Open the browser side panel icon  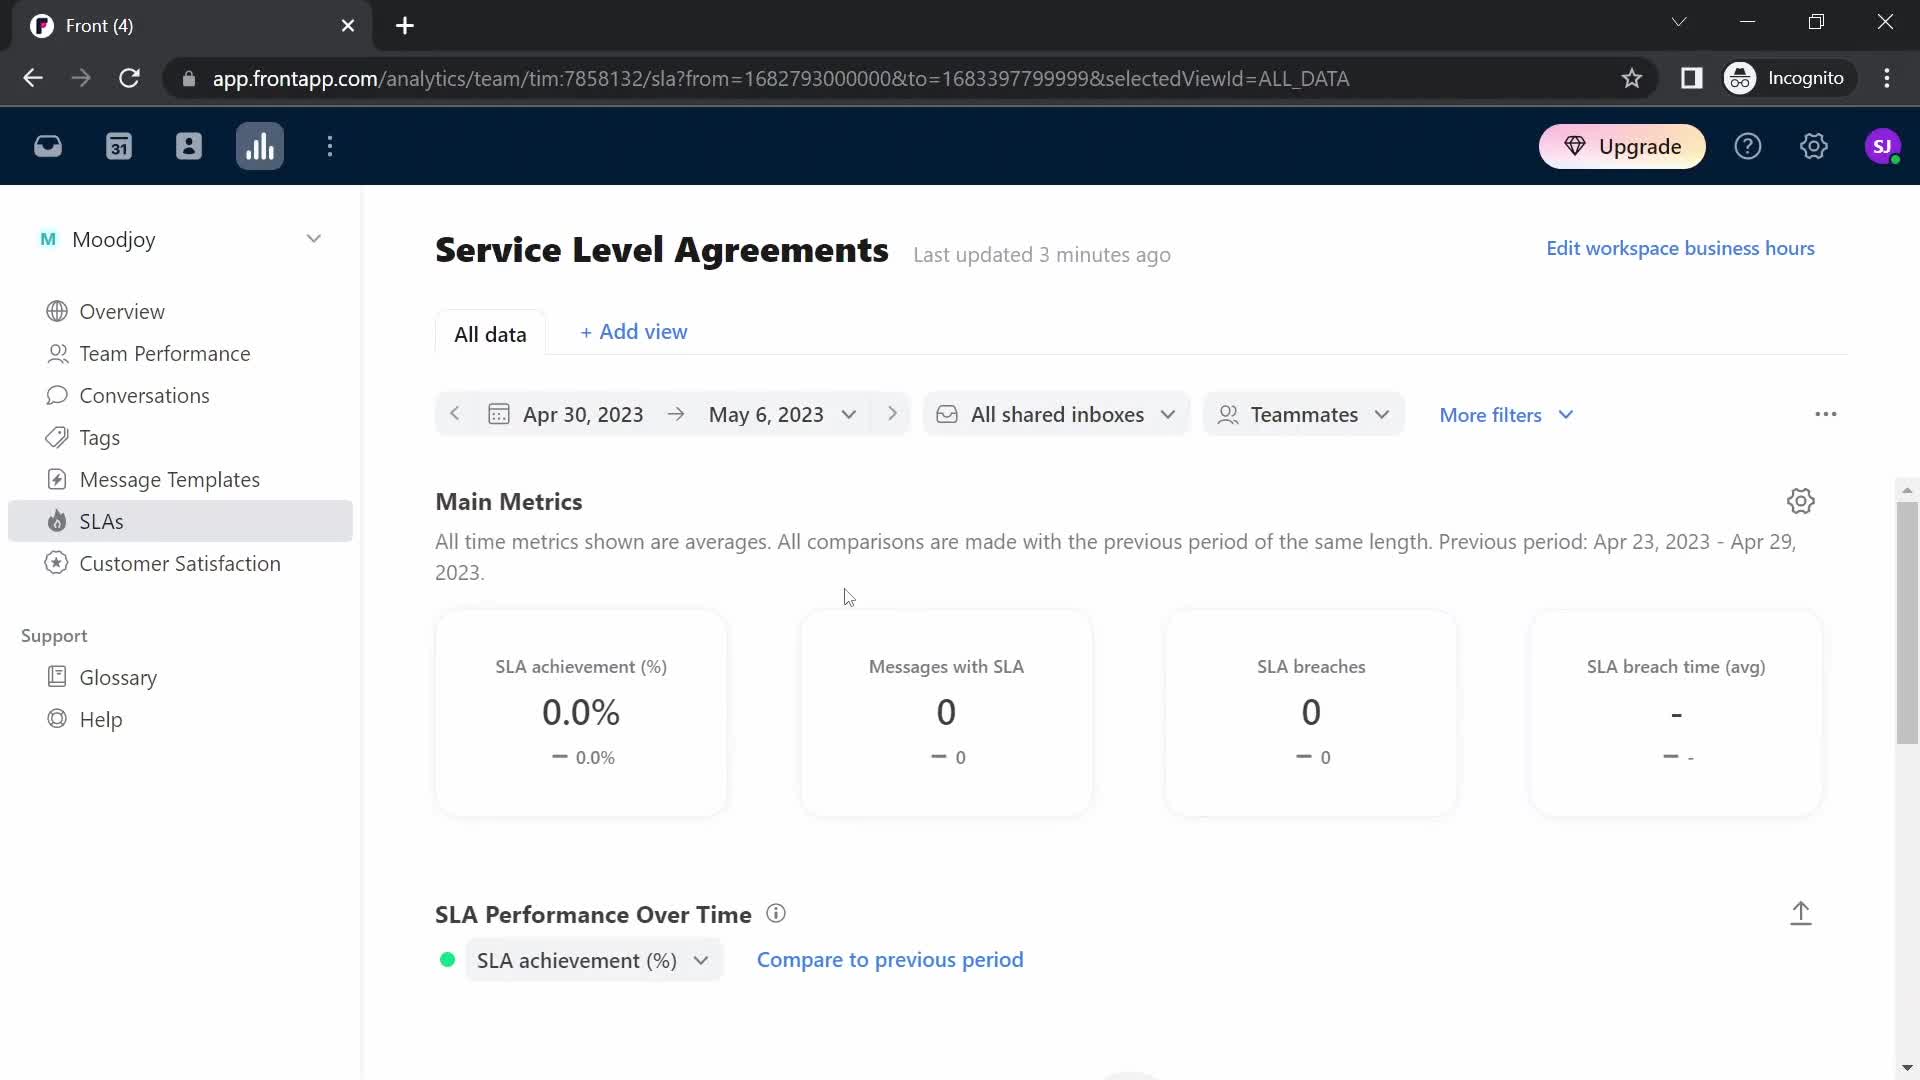pyautogui.click(x=1692, y=78)
